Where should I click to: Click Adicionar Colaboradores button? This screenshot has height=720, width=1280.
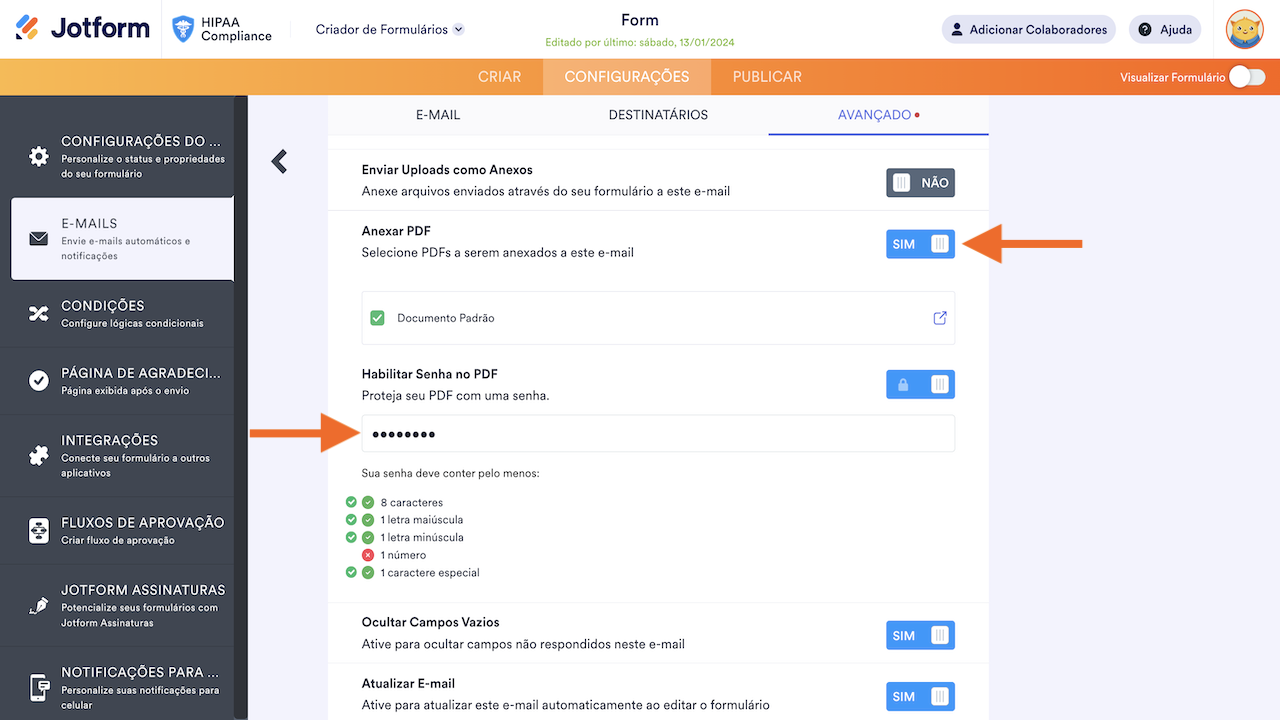1029,29
